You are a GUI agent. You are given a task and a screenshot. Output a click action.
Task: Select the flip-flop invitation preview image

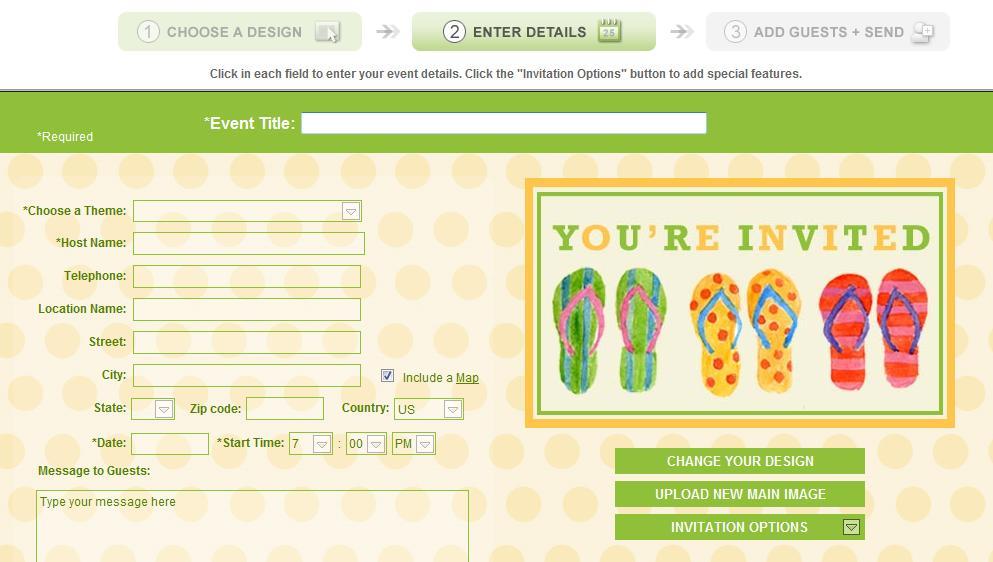740,303
